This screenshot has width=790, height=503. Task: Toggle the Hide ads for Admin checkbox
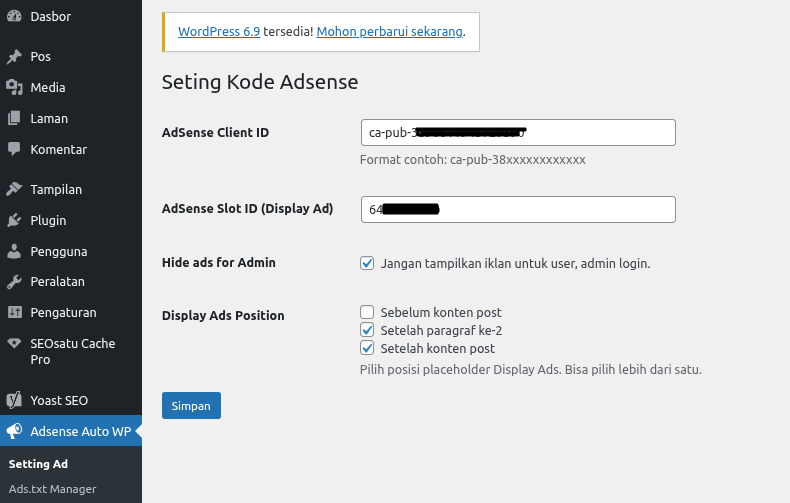[367, 263]
